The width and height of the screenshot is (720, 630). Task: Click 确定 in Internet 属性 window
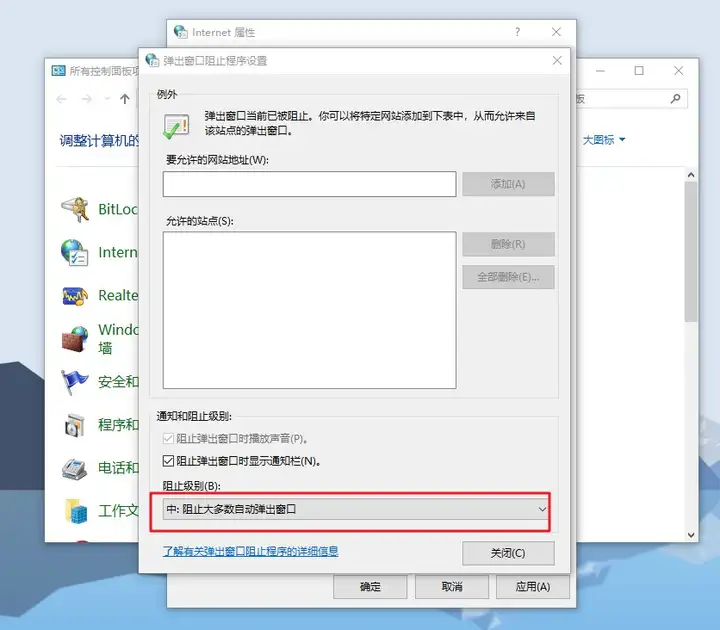tap(370, 587)
